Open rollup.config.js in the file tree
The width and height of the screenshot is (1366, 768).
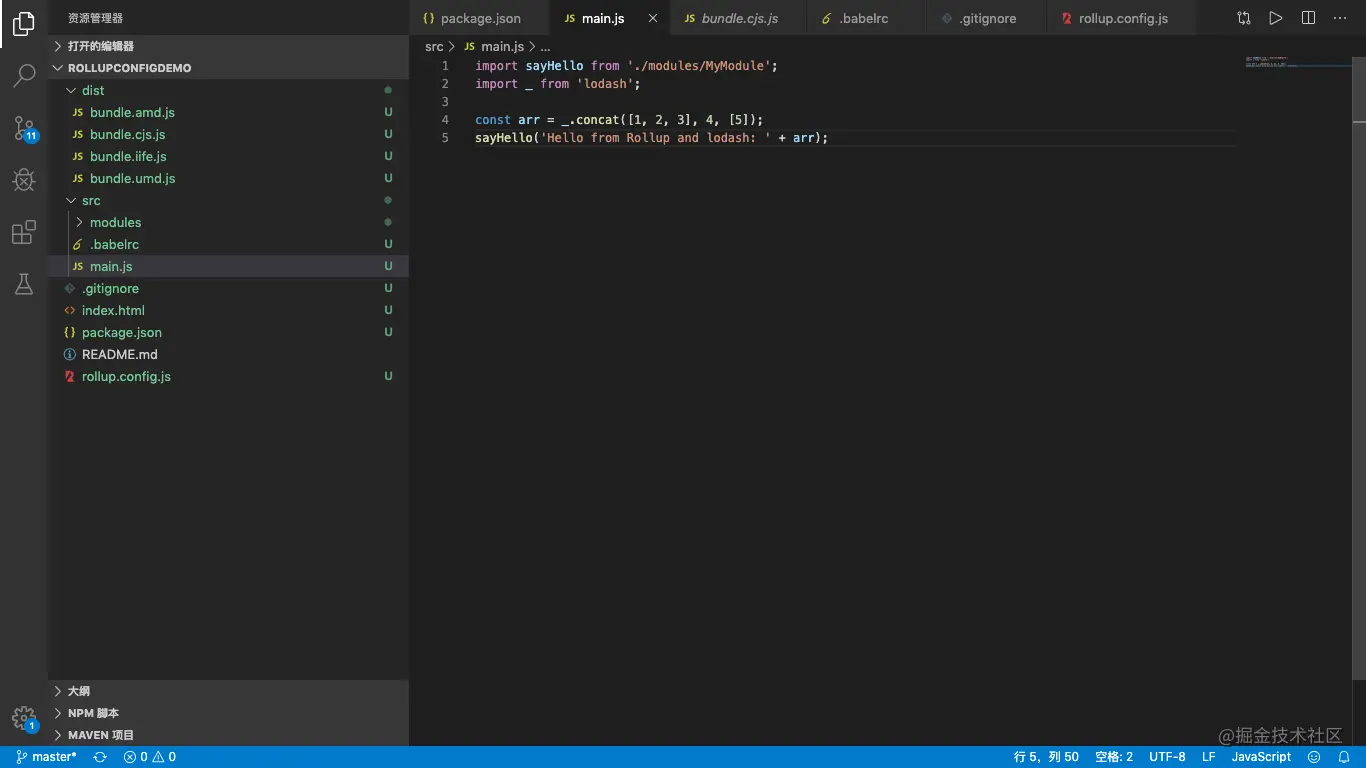coord(228,376)
